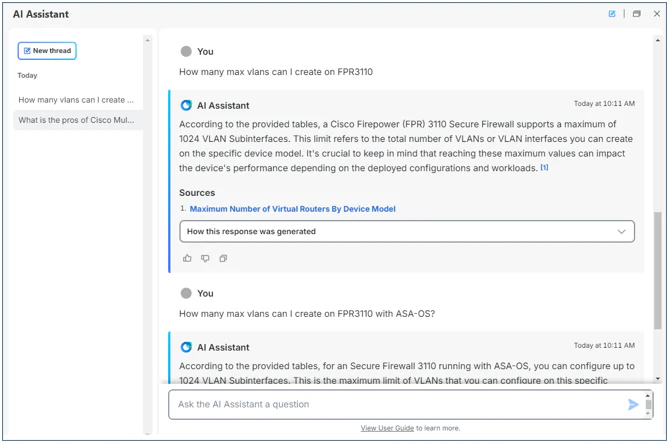This screenshot has width=670, height=444.
Task: Click the thumbs up icon on response
Action: tap(187, 258)
